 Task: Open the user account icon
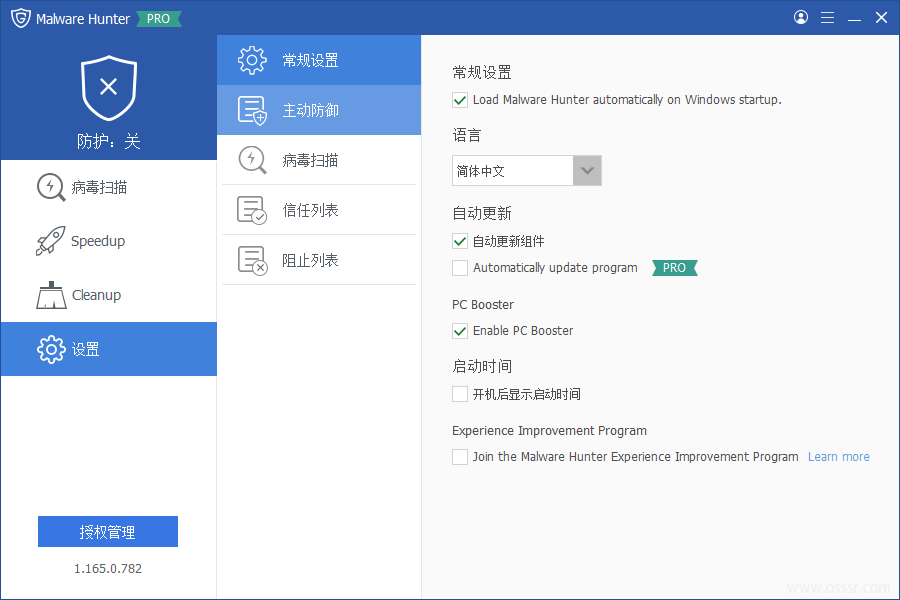[801, 17]
